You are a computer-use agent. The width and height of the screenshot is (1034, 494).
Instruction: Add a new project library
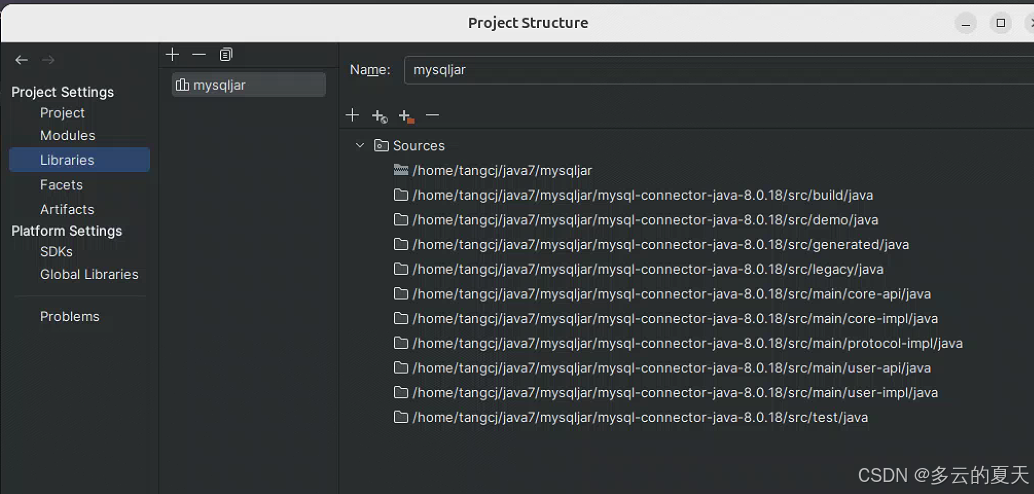(173, 54)
